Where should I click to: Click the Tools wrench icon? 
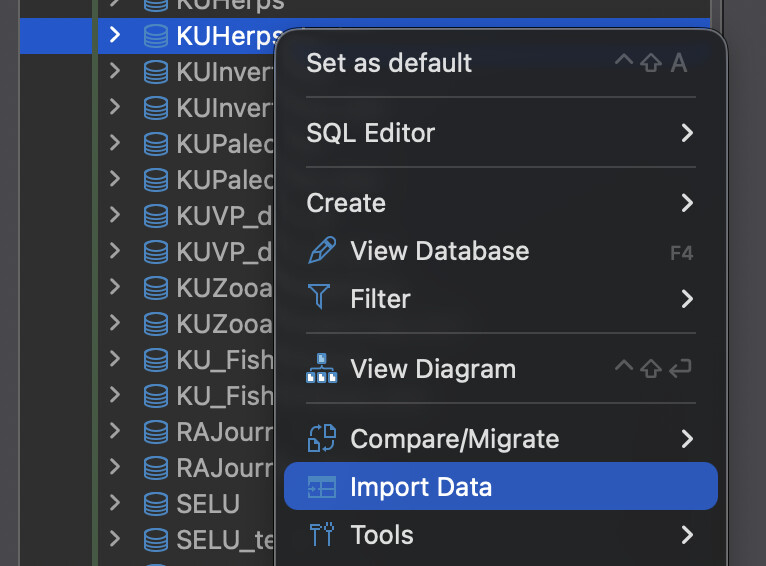click(321, 535)
